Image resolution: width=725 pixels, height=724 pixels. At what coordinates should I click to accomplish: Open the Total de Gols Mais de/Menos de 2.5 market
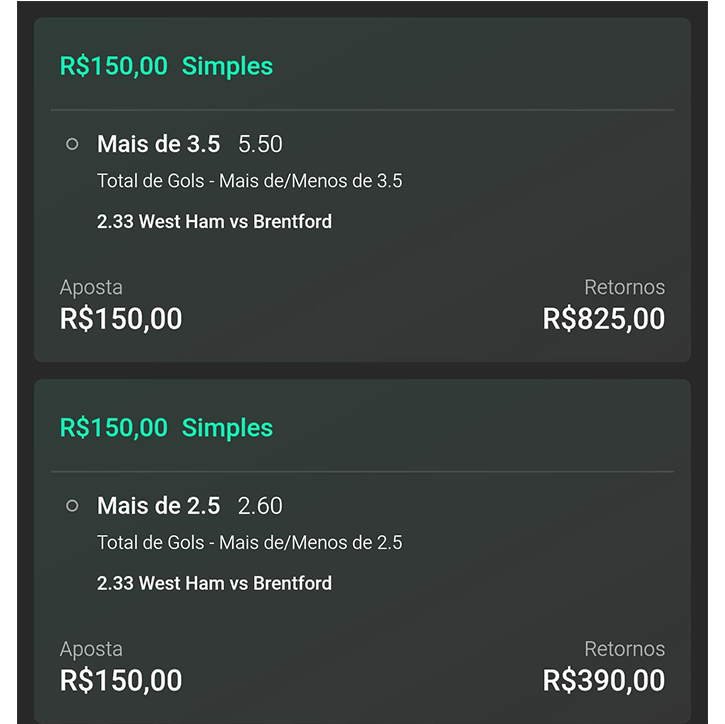249,543
